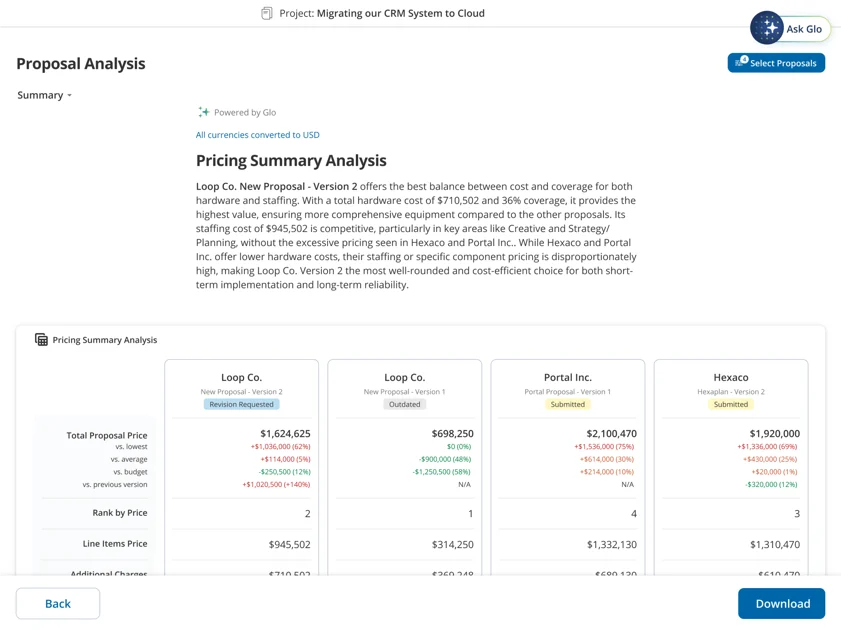Image resolution: width=841 pixels, height=630 pixels.
Task: Click the table icon next to Pricing Summary Analysis
Action: pos(42,339)
